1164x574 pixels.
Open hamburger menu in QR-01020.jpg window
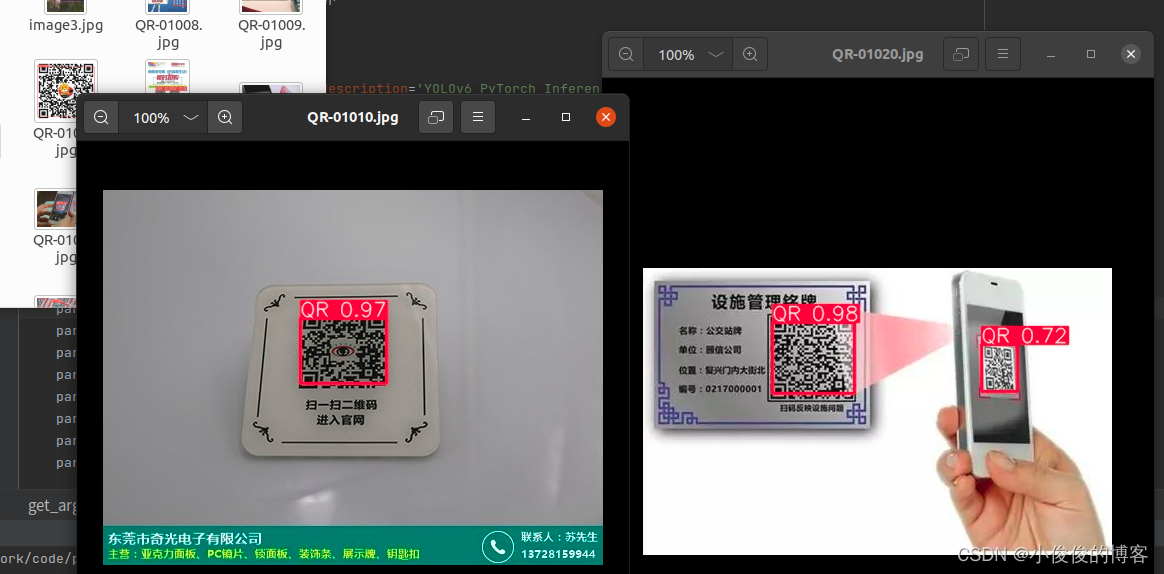pyautogui.click(x=1003, y=54)
